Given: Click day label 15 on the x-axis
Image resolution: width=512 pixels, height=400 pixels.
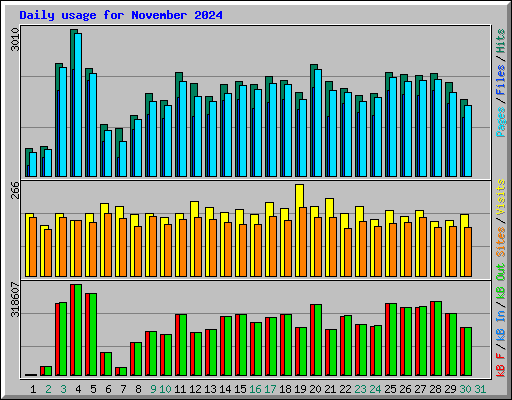Looking at the screenshot, I should [240, 389].
